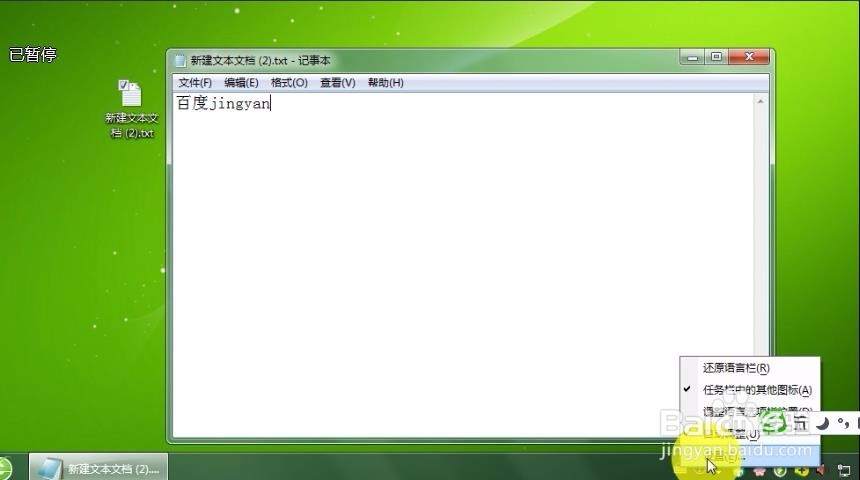Click the Notepad title 新建文本文档 (2).txt - 记事本
This screenshot has width=860, height=480.
[x=260, y=60]
